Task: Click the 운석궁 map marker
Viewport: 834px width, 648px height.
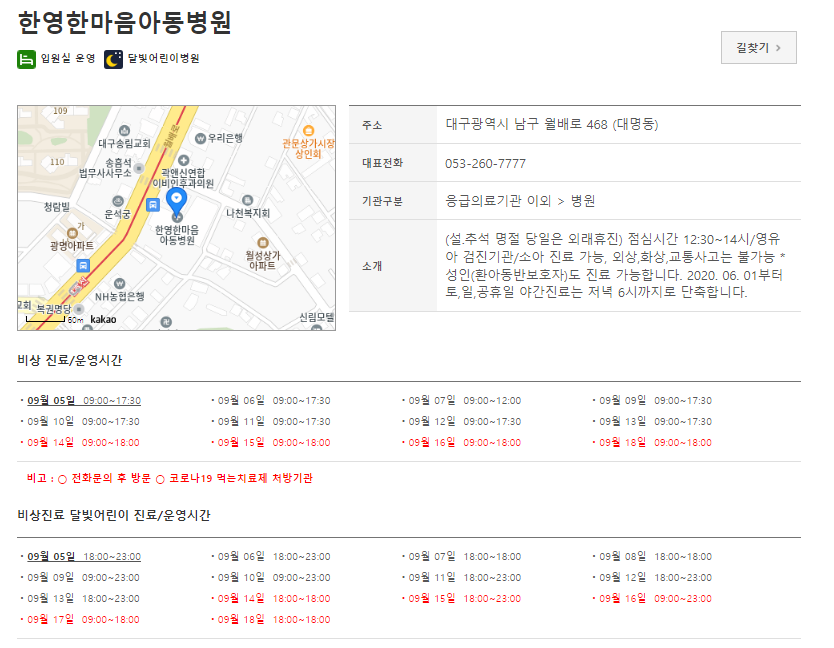Action: (118, 201)
